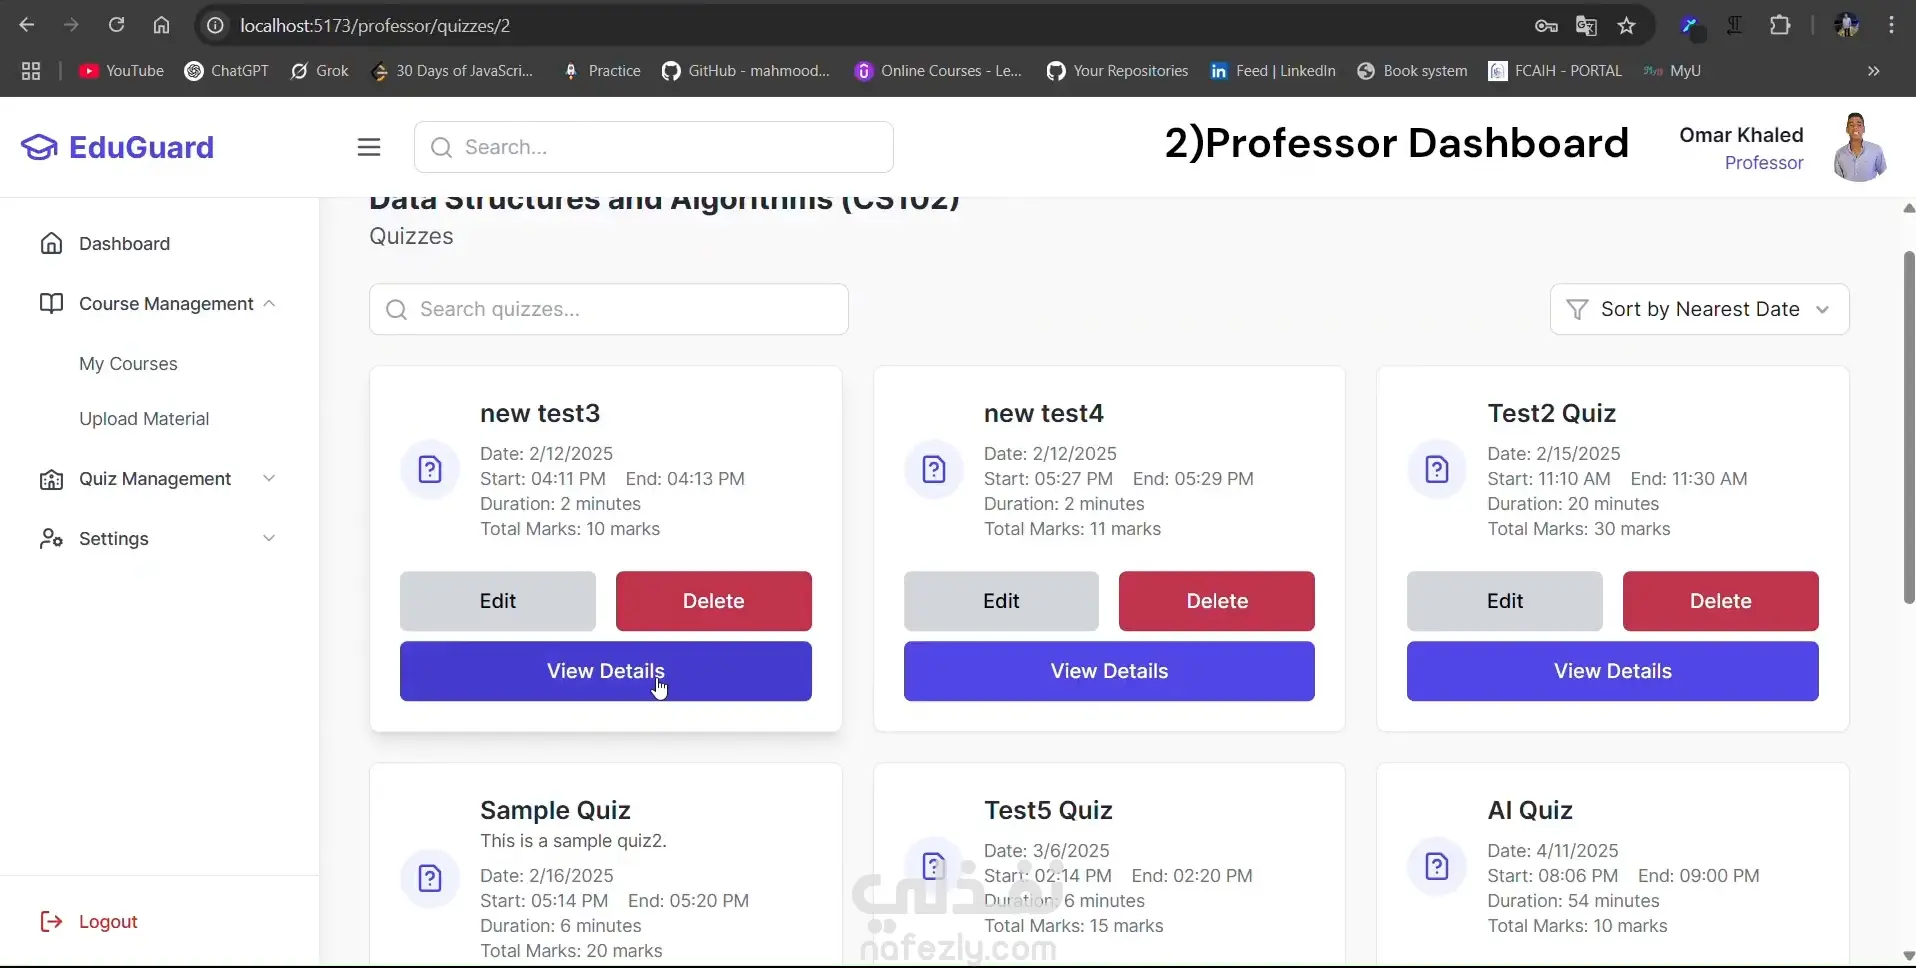Click the EduGuard graduation cap logo

pos(39,147)
